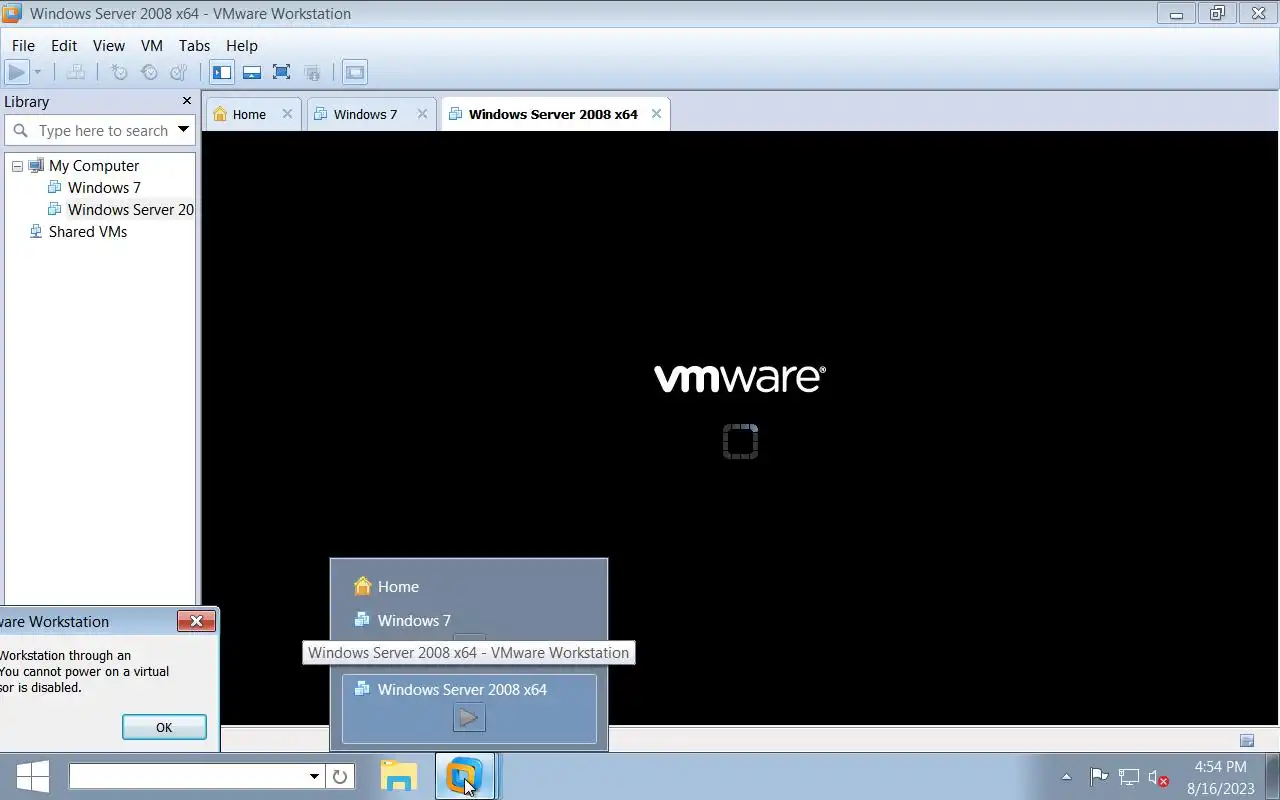Viewport: 1280px width, 800px height.
Task: Open the Tabs menu
Action: coord(194,46)
